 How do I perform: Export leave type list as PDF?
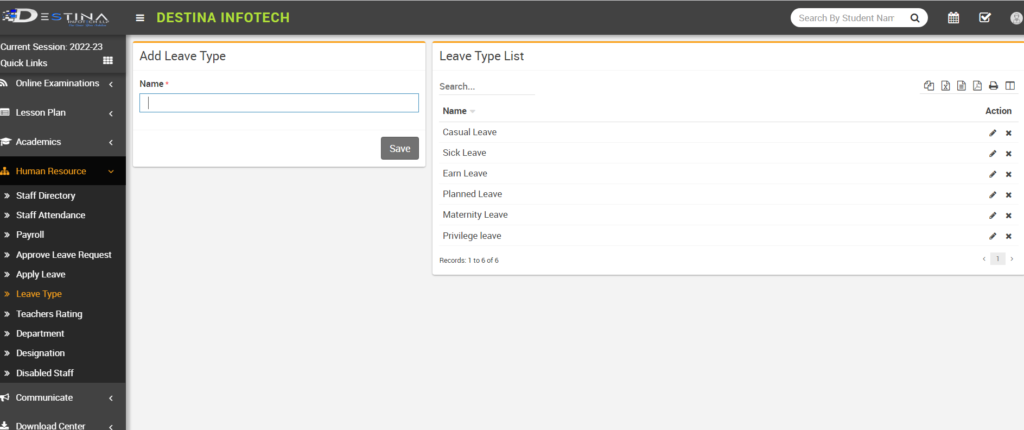977,87
